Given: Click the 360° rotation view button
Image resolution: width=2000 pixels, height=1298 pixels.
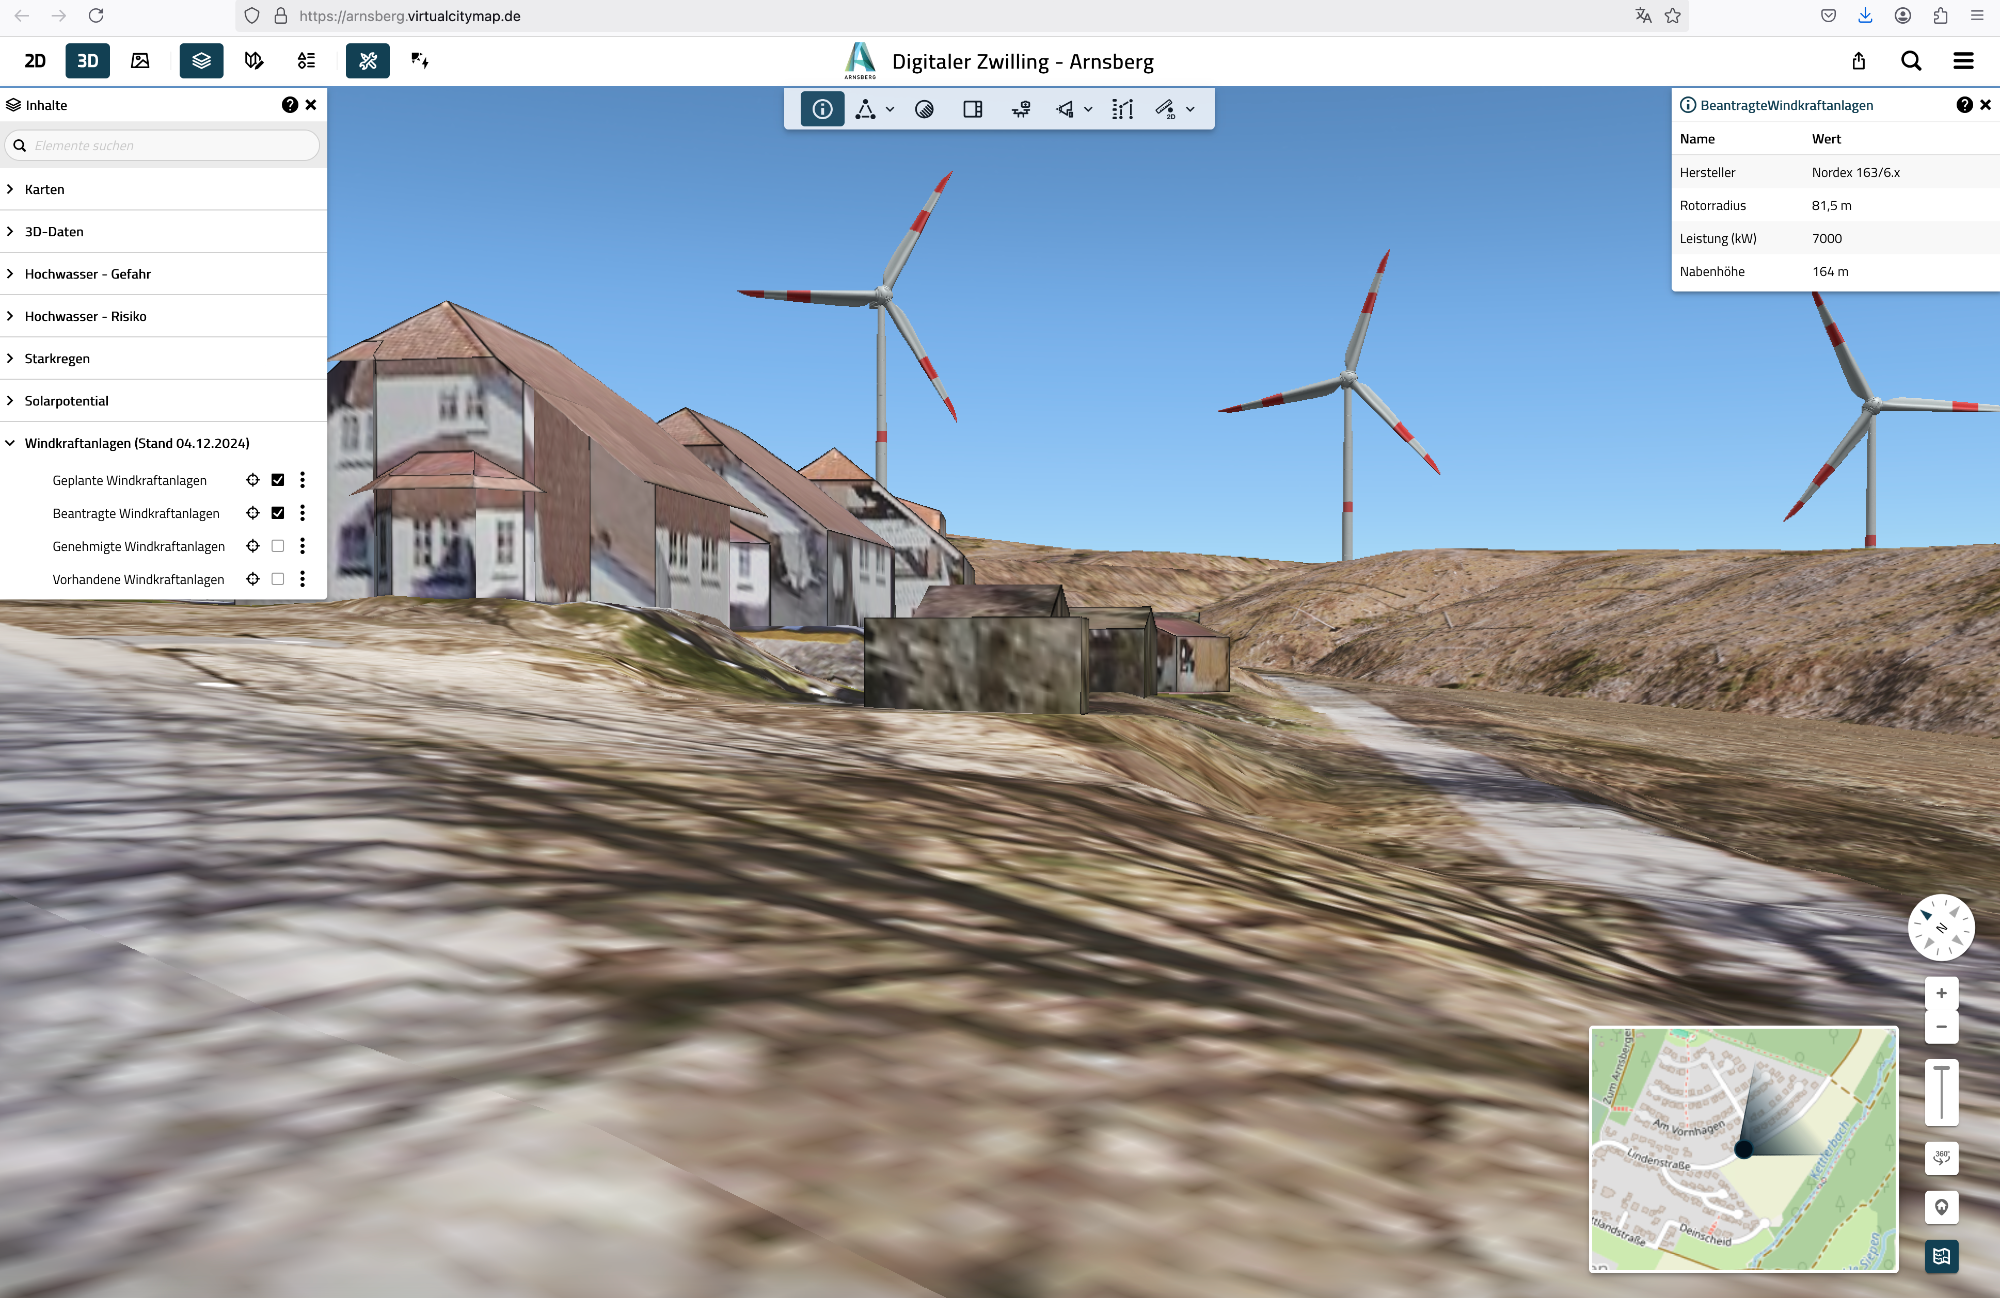Looking at the screenshot, I should (1941, 1158).
